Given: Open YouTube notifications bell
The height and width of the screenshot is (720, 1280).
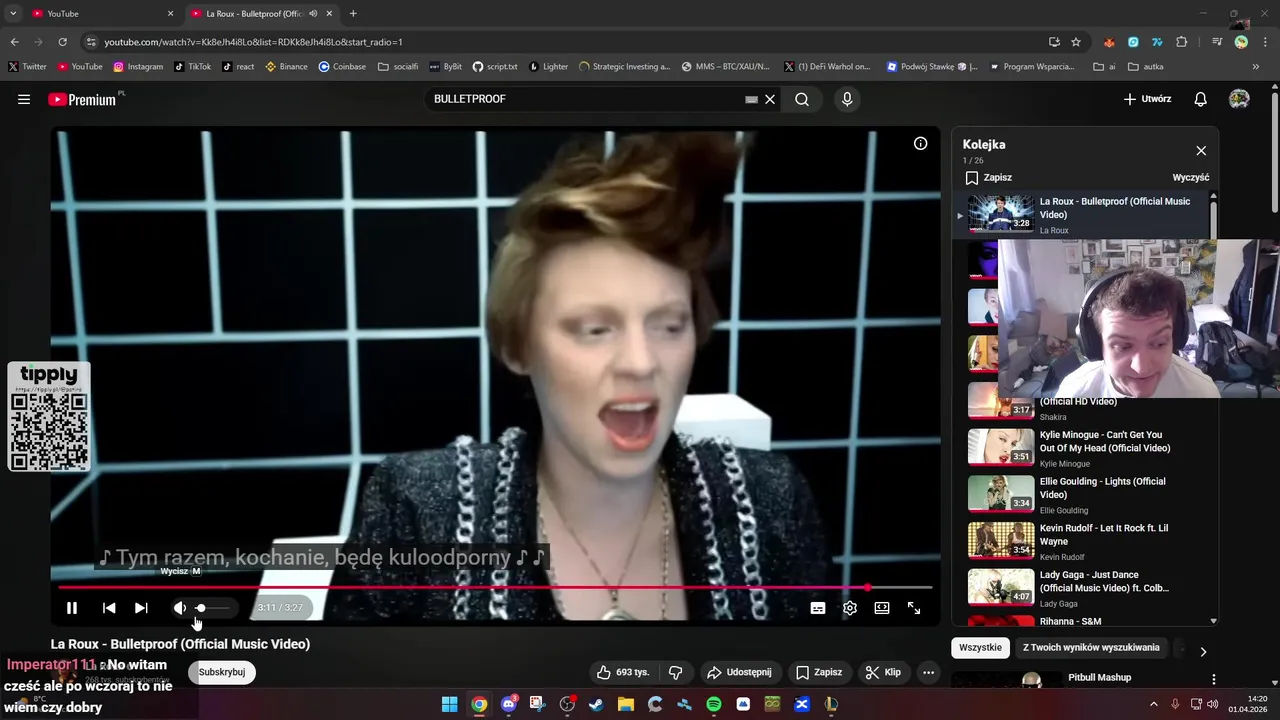Looking at the screenshot, I should coord(1201,99).
